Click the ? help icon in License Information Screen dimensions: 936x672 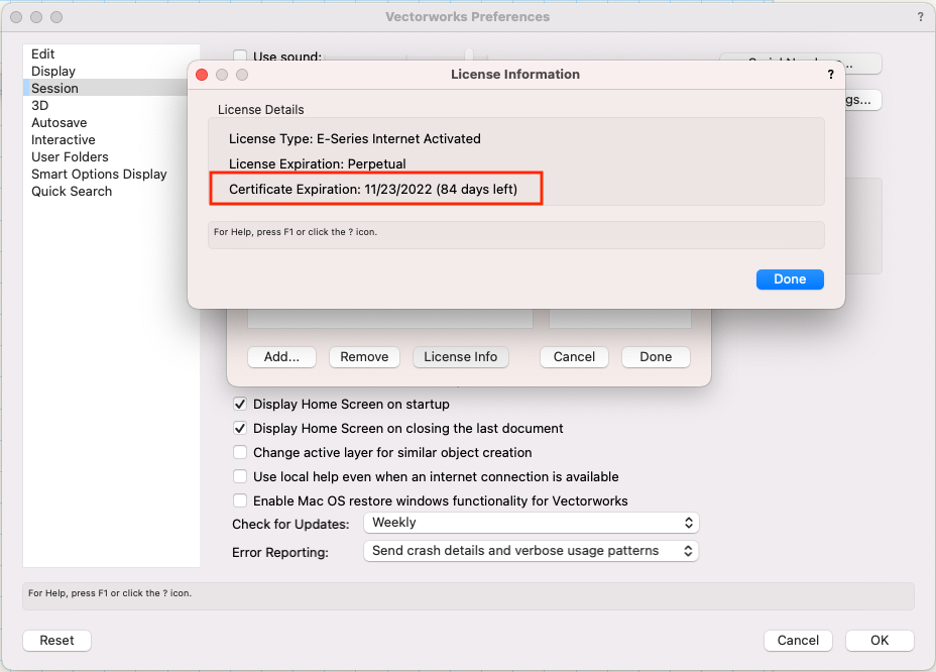[830, 75]
